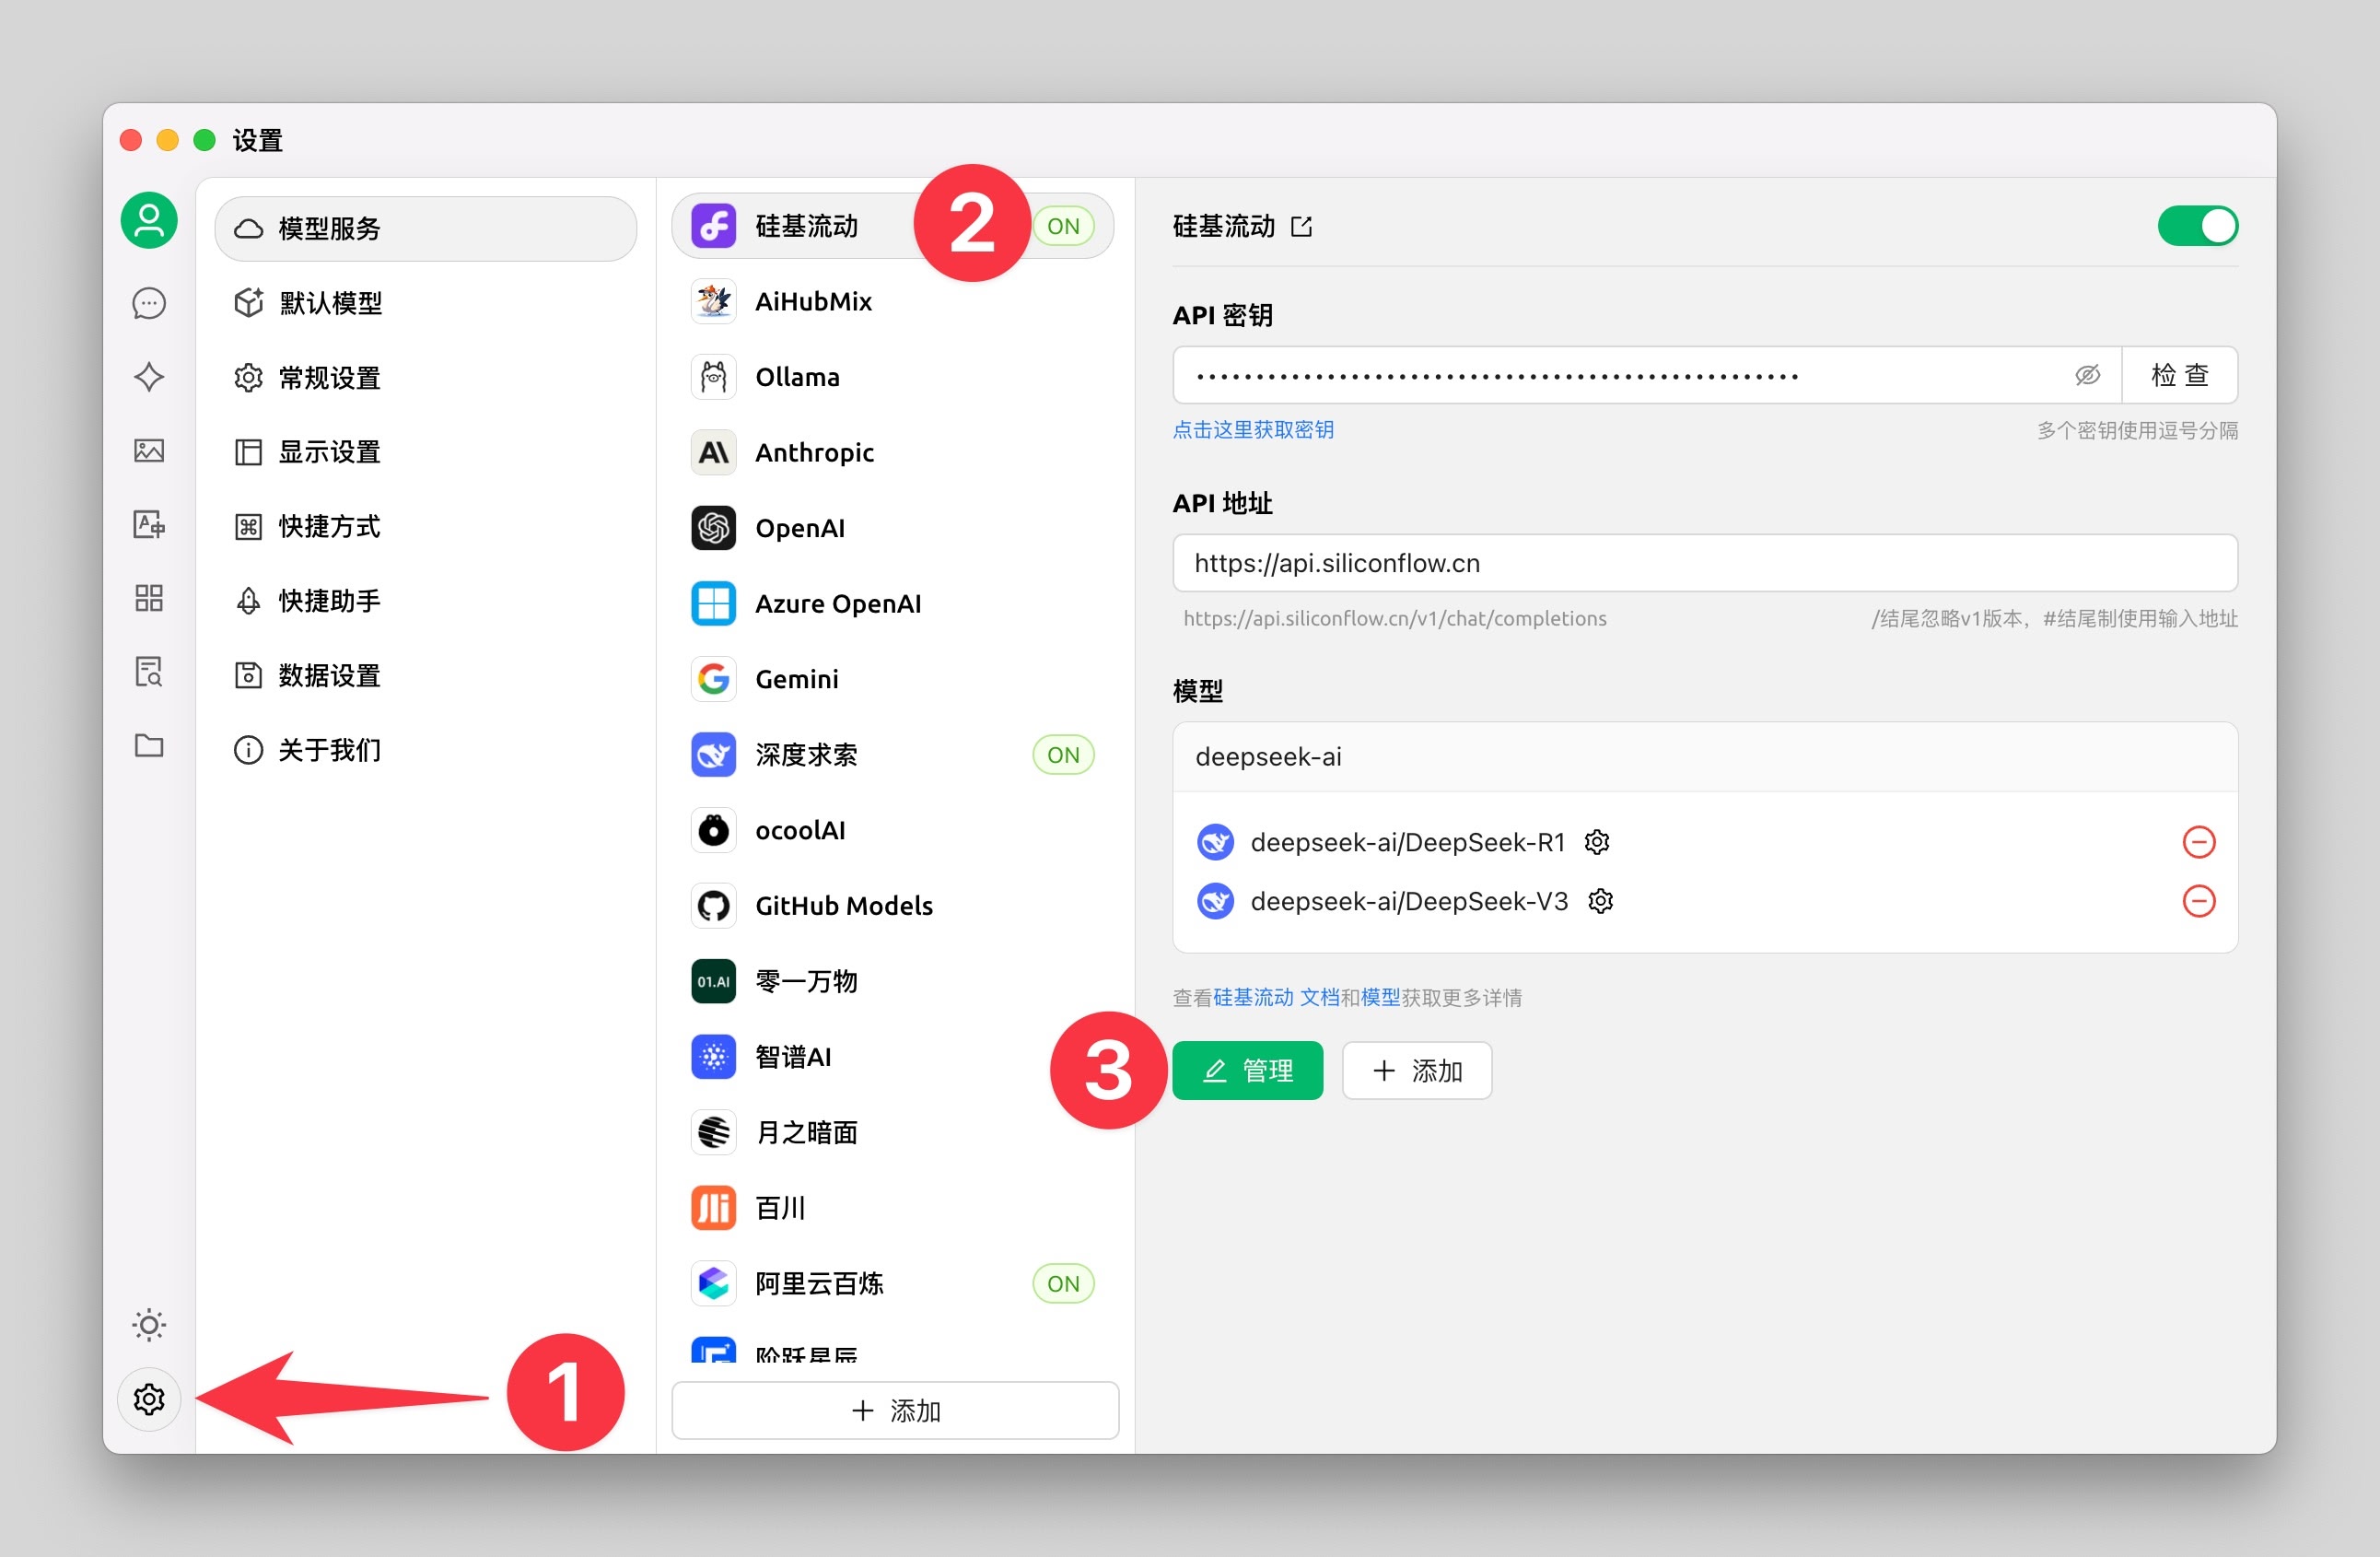Select the 月之暗面 provider

click(x=892, y=1132)
